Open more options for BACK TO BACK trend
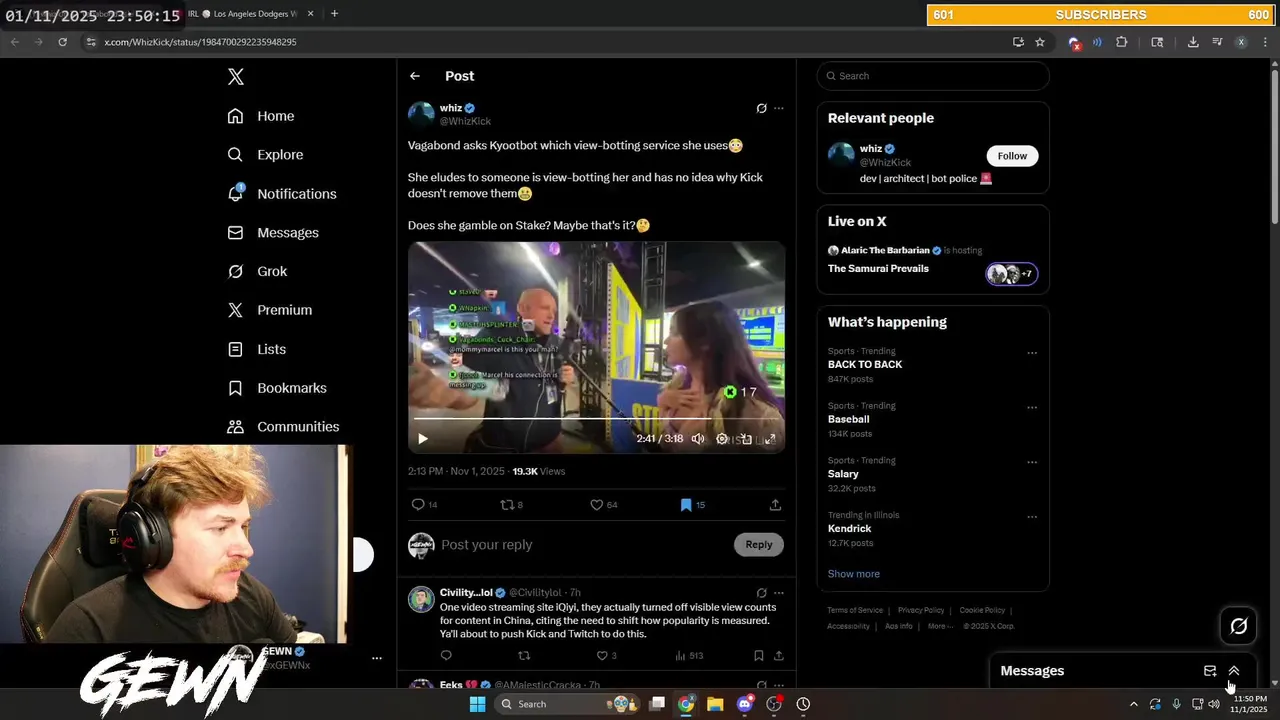This screenshot has height=720, width=1280. (1032, 353)
